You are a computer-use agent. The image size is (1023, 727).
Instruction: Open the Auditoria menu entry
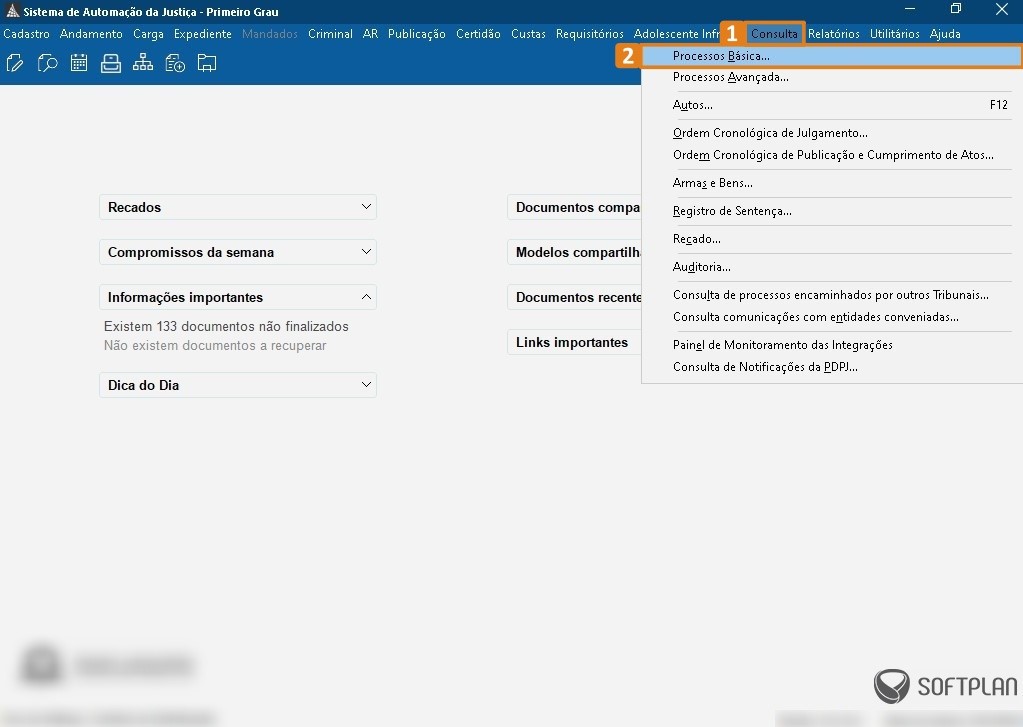pyautogui.click(x=831, y=267)
